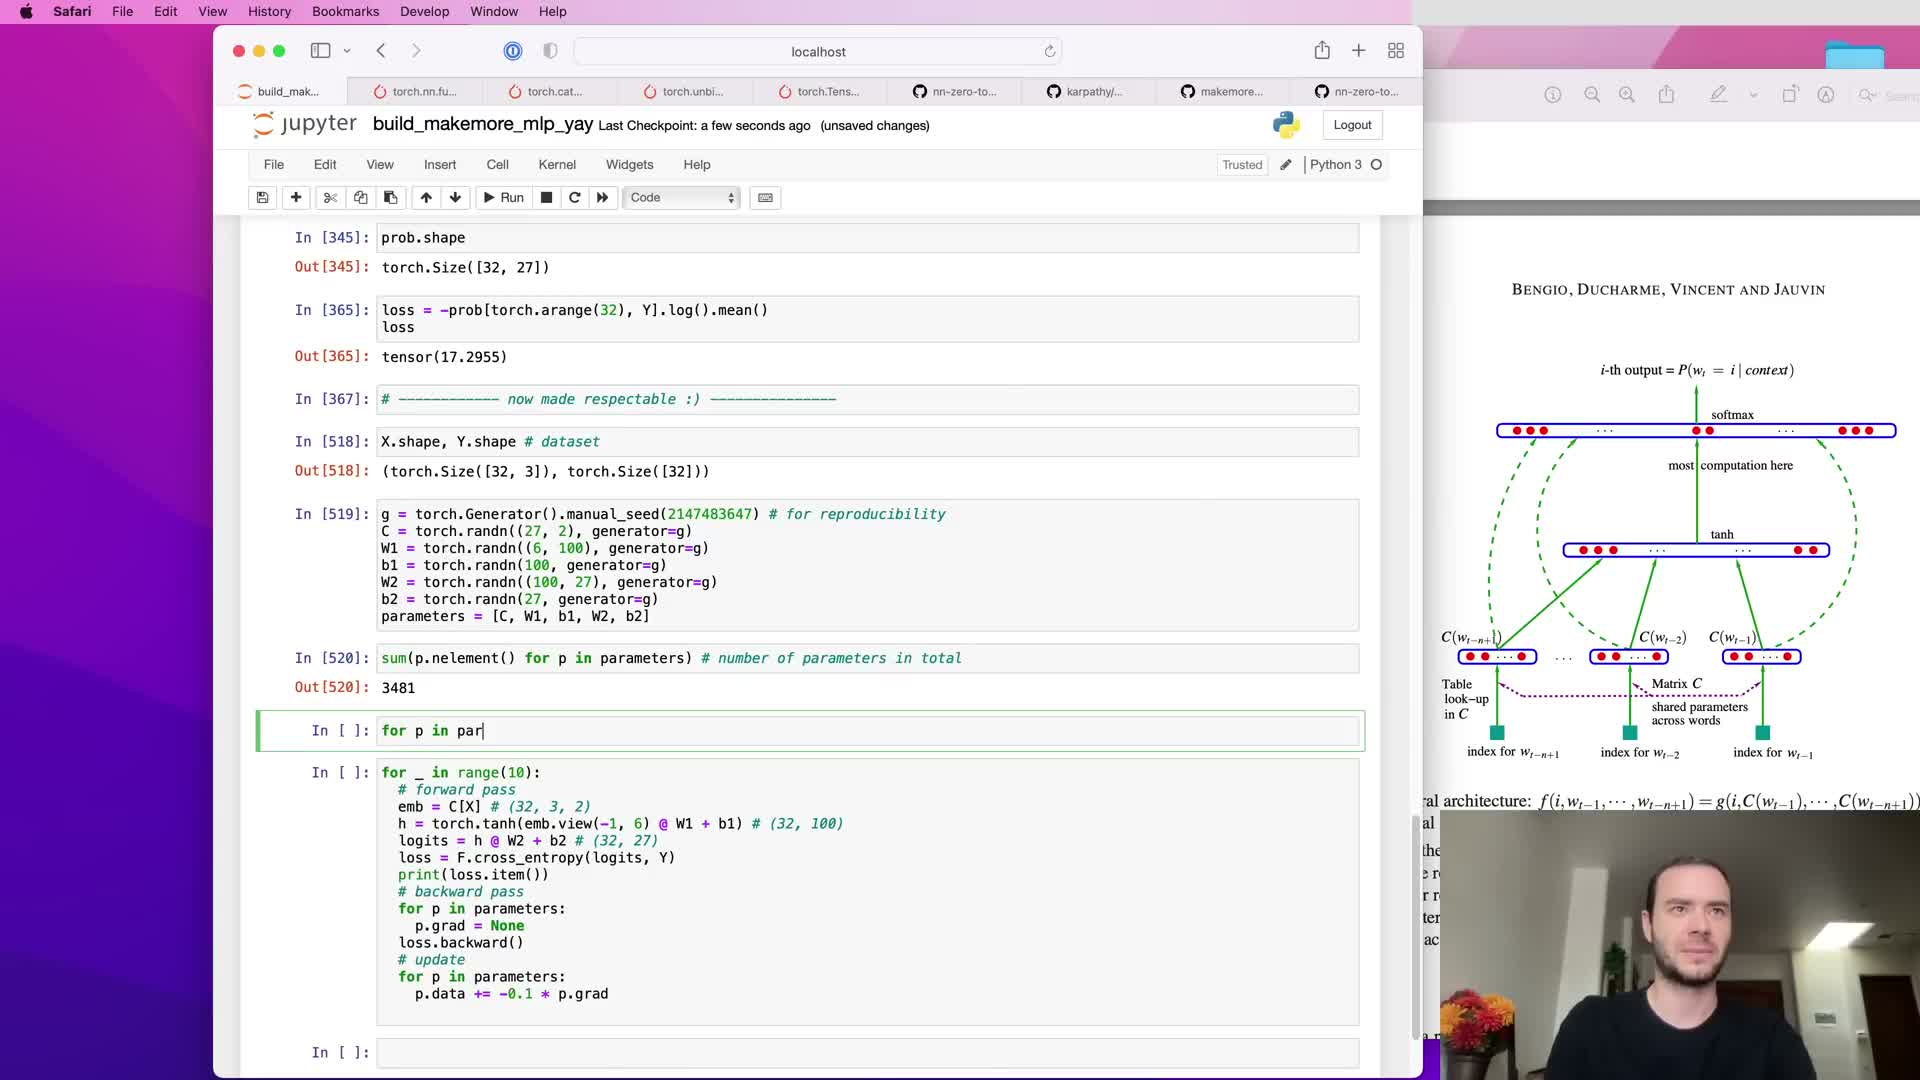
Task: Interrupt the kernel with the stop icon
Action: tap(546, 197)
